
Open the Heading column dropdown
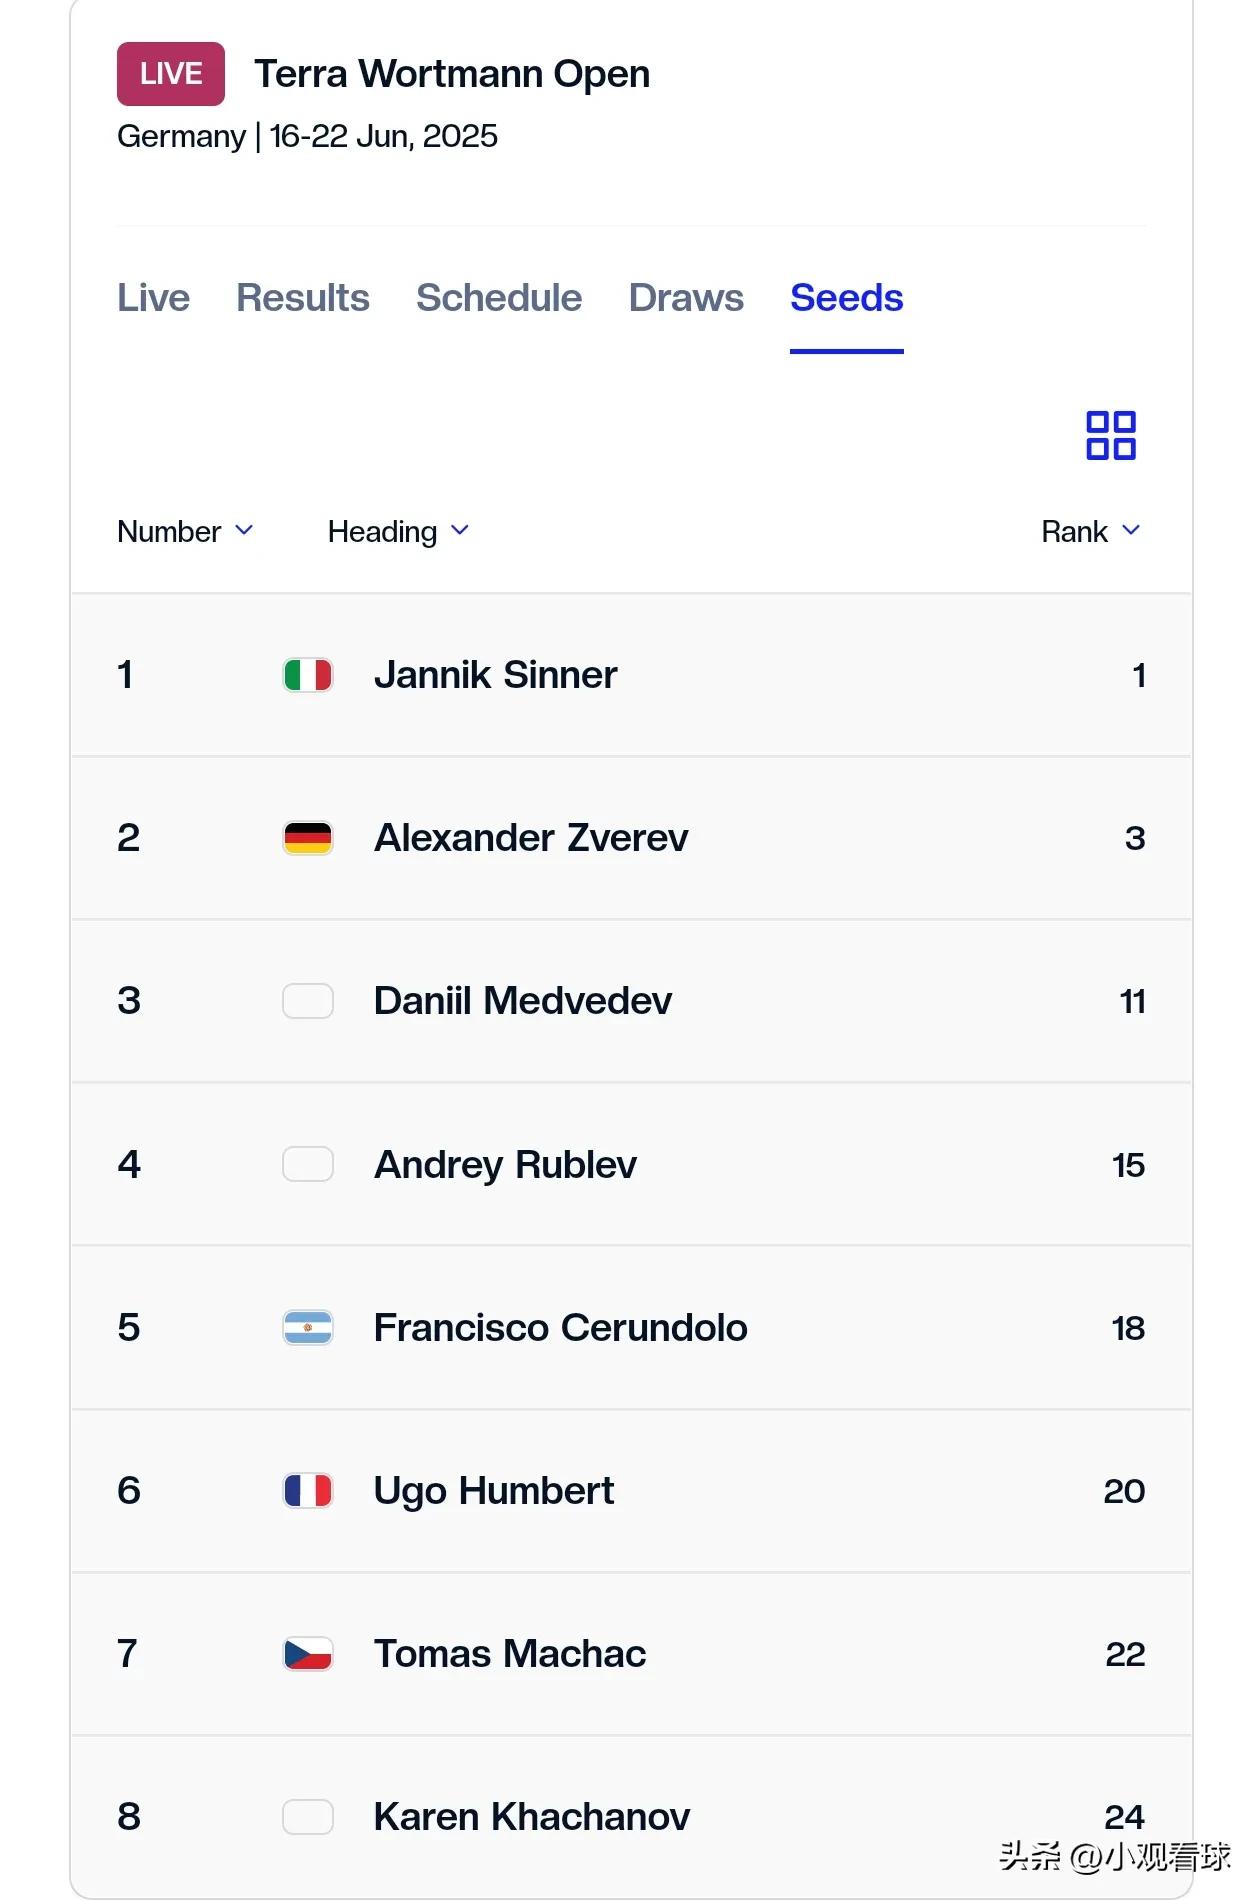pos(398,531)
